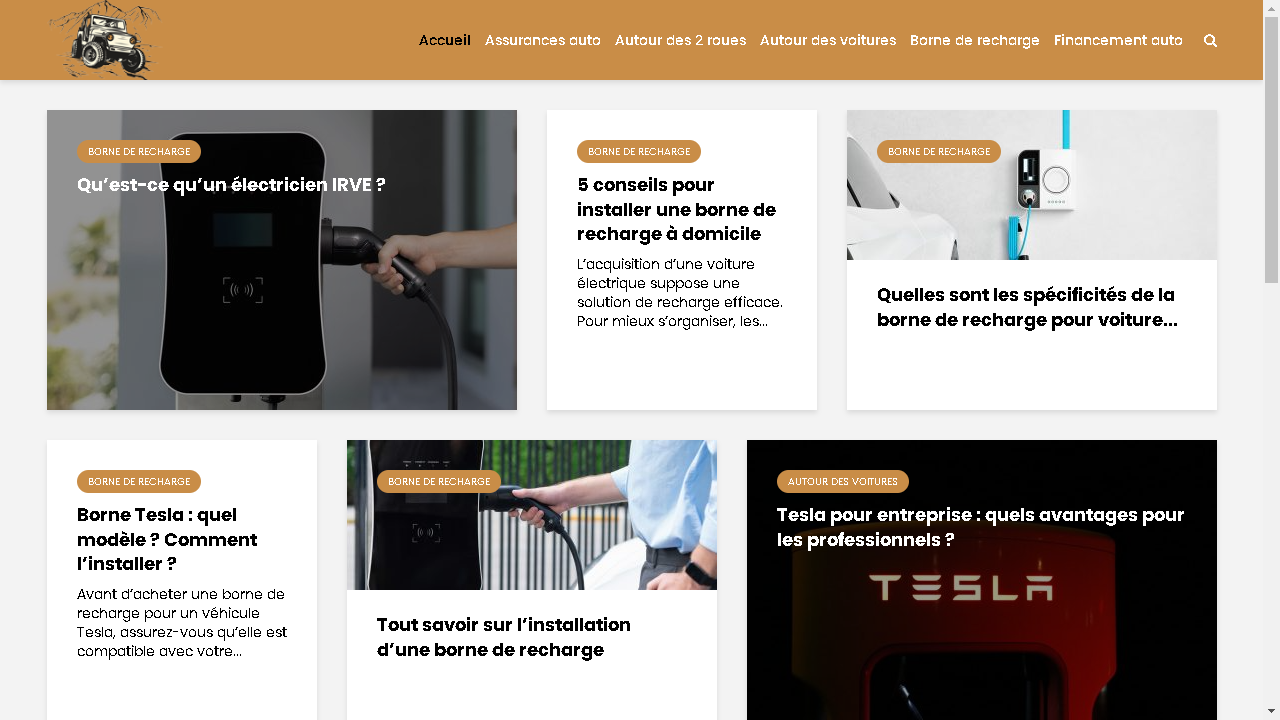This screenshot has height=720, width=1280.
Task: Open the Financement auto menu
Action: click(x=1118, y=40)
